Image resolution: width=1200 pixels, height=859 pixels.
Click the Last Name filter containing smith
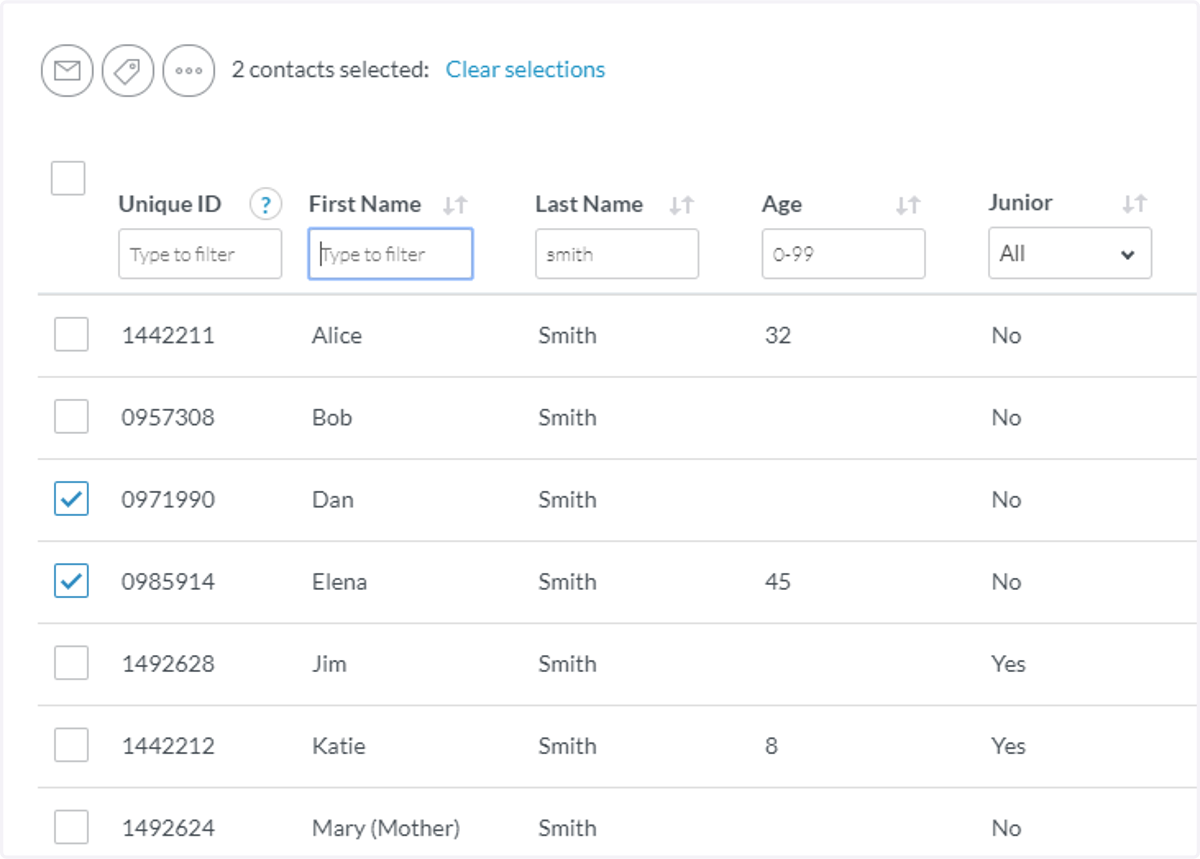[617, 254]
